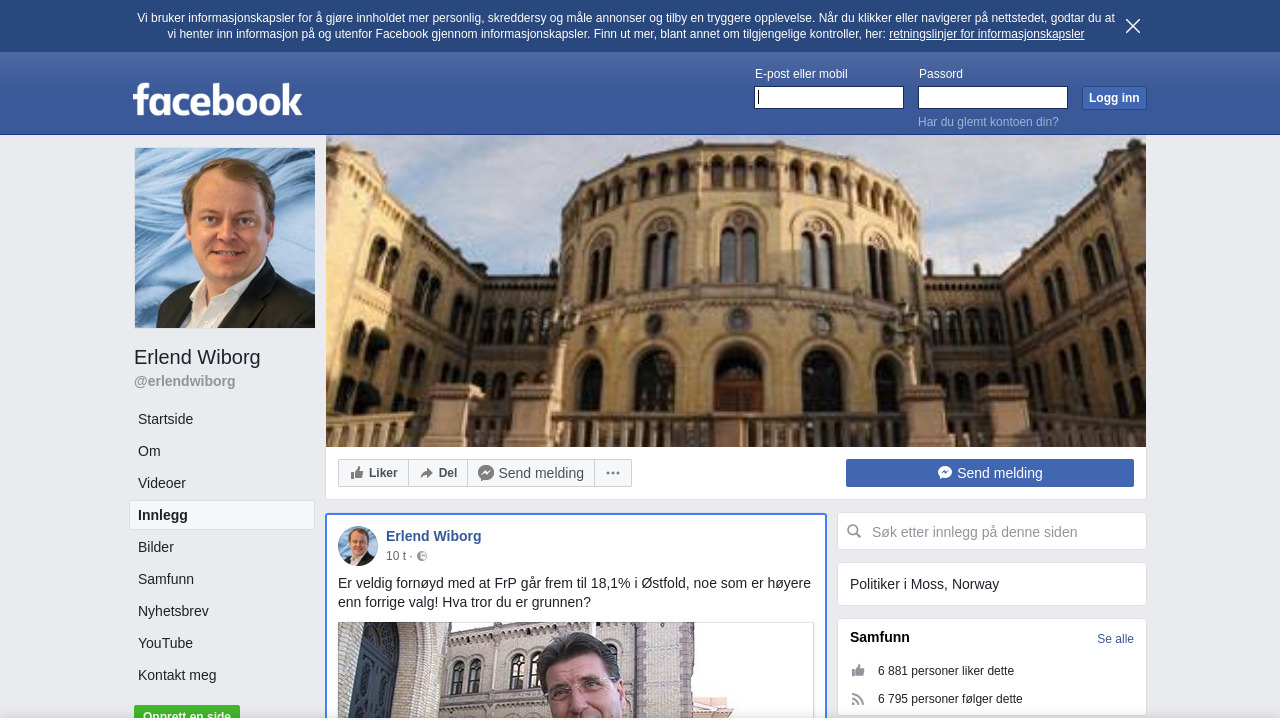
Task: Open Erlend Wiborg post author link
Action: [434, 536]
